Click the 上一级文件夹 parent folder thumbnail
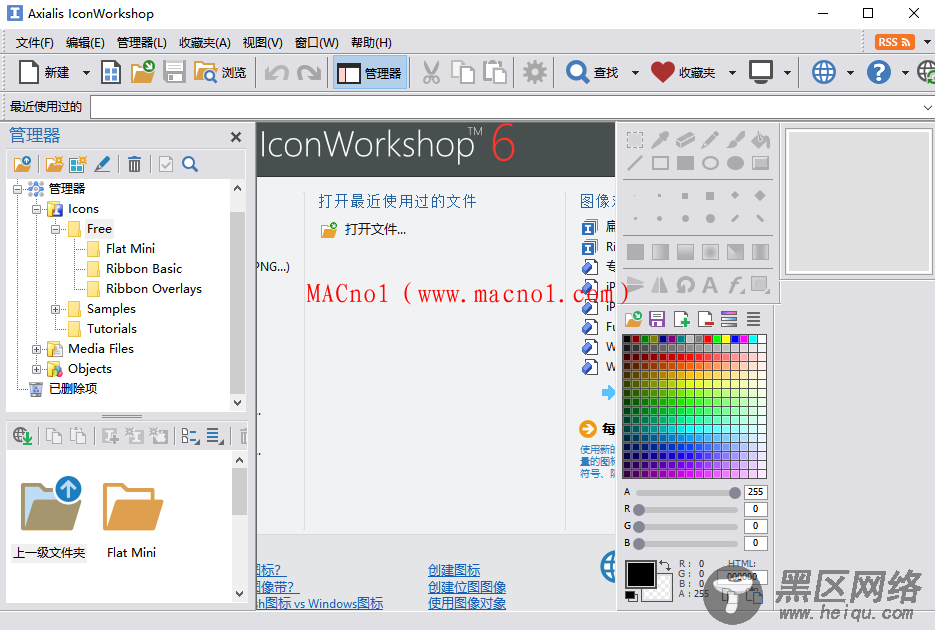The width and height of the screenshot is (935, 630). (50, 519)
